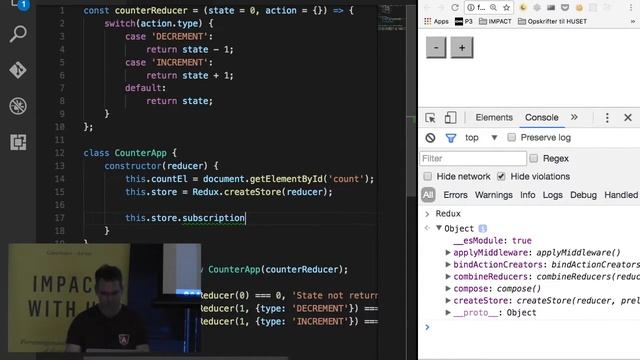This screenshot has width=640, height=360.
Task: Enable the Preserve log checkbox
Action: coord(511,137)
